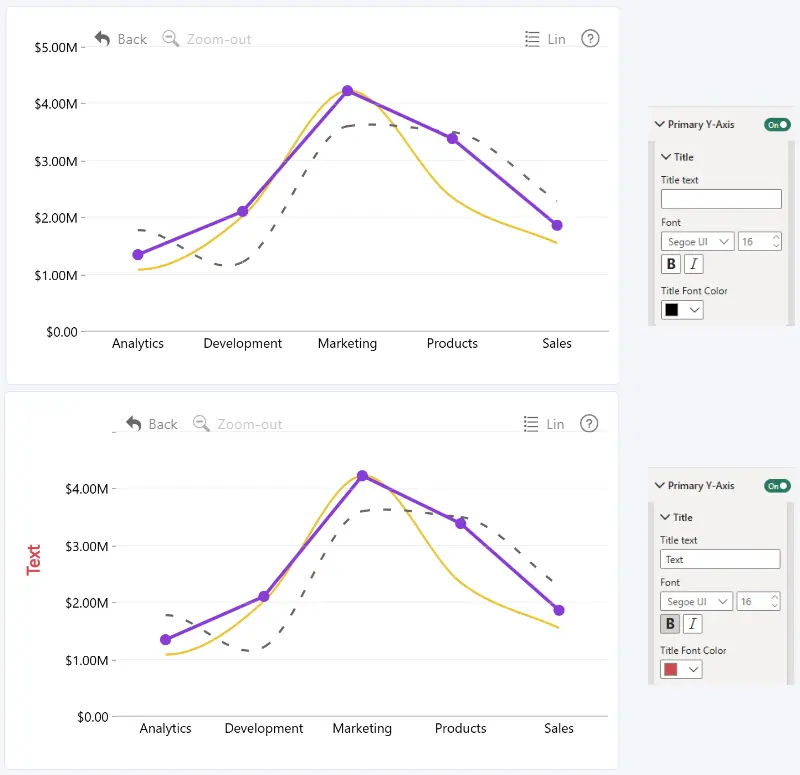Click the Sales data point in bottom chart

pyautogui.click(x=559, y=610)
